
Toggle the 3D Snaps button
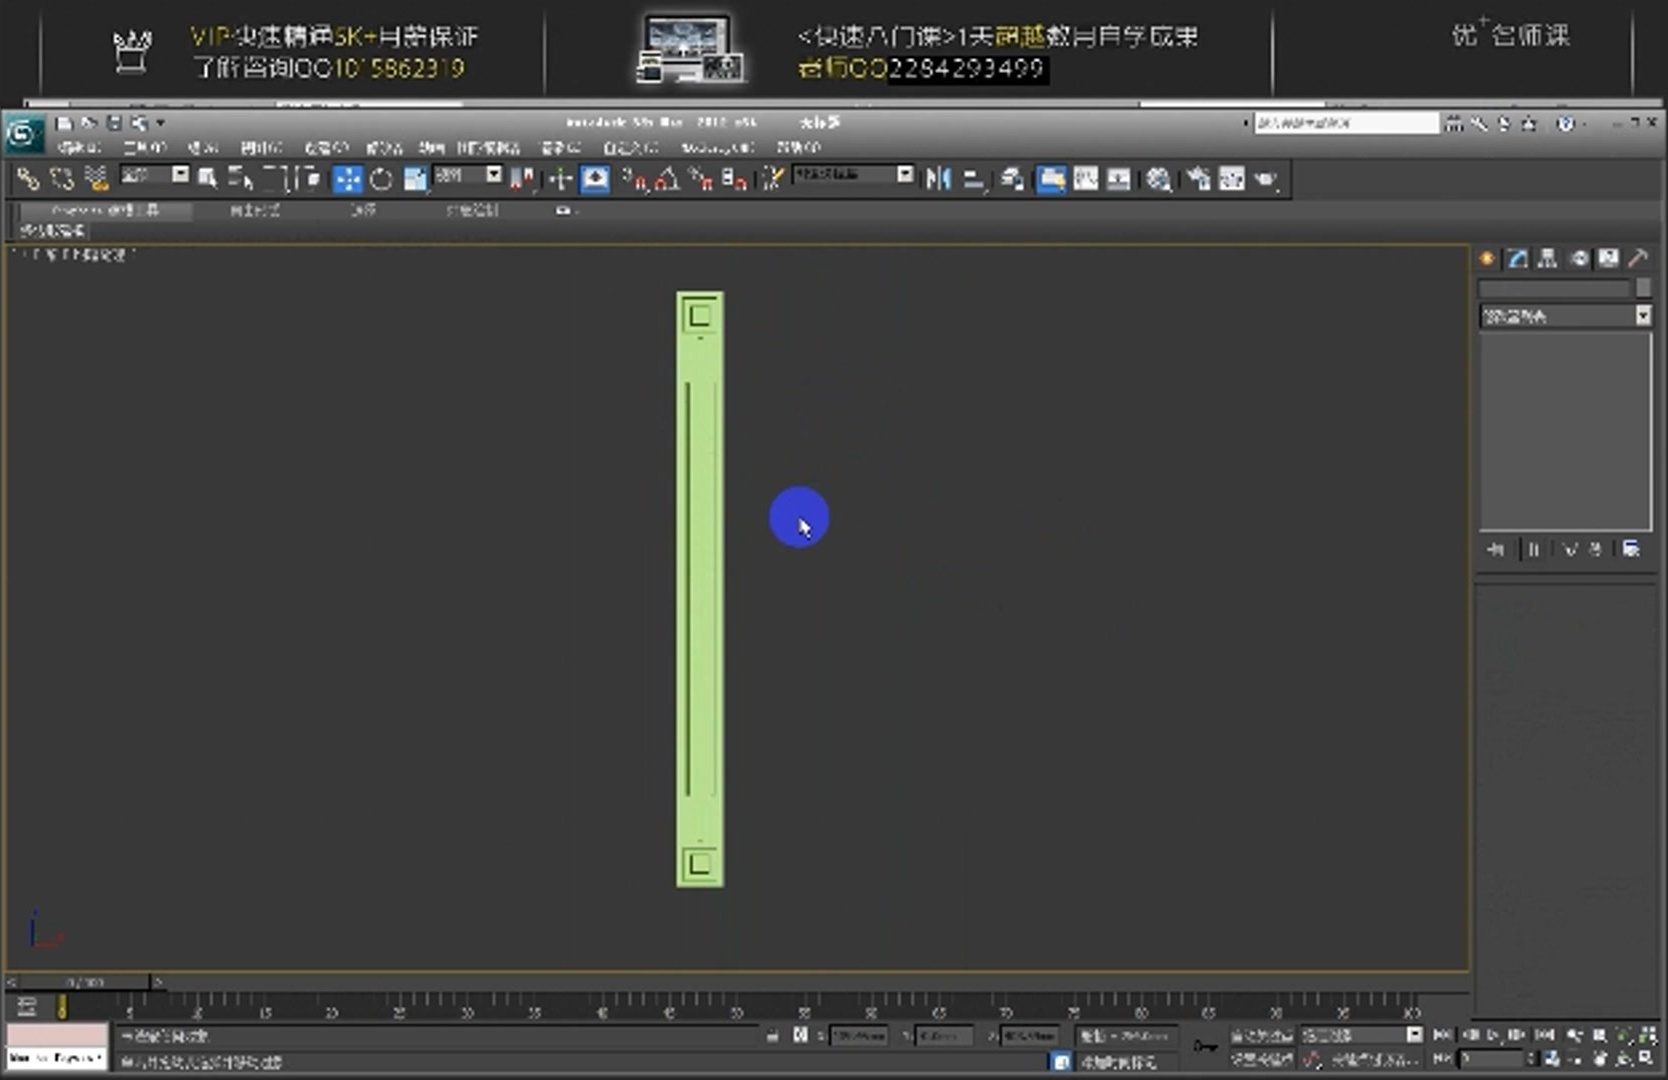coord(634,179)
